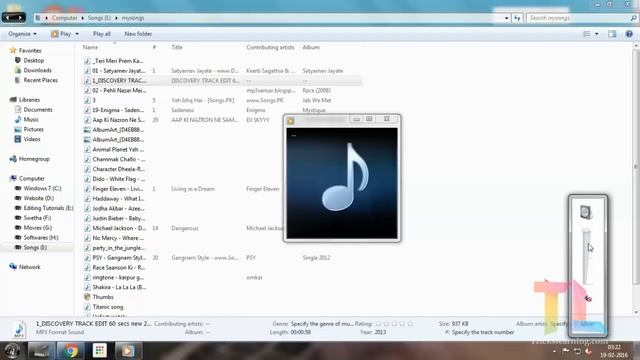640x360 pixels.
Task: Open Downloads in the navigation pane
Action: click(x=37, y=70)
